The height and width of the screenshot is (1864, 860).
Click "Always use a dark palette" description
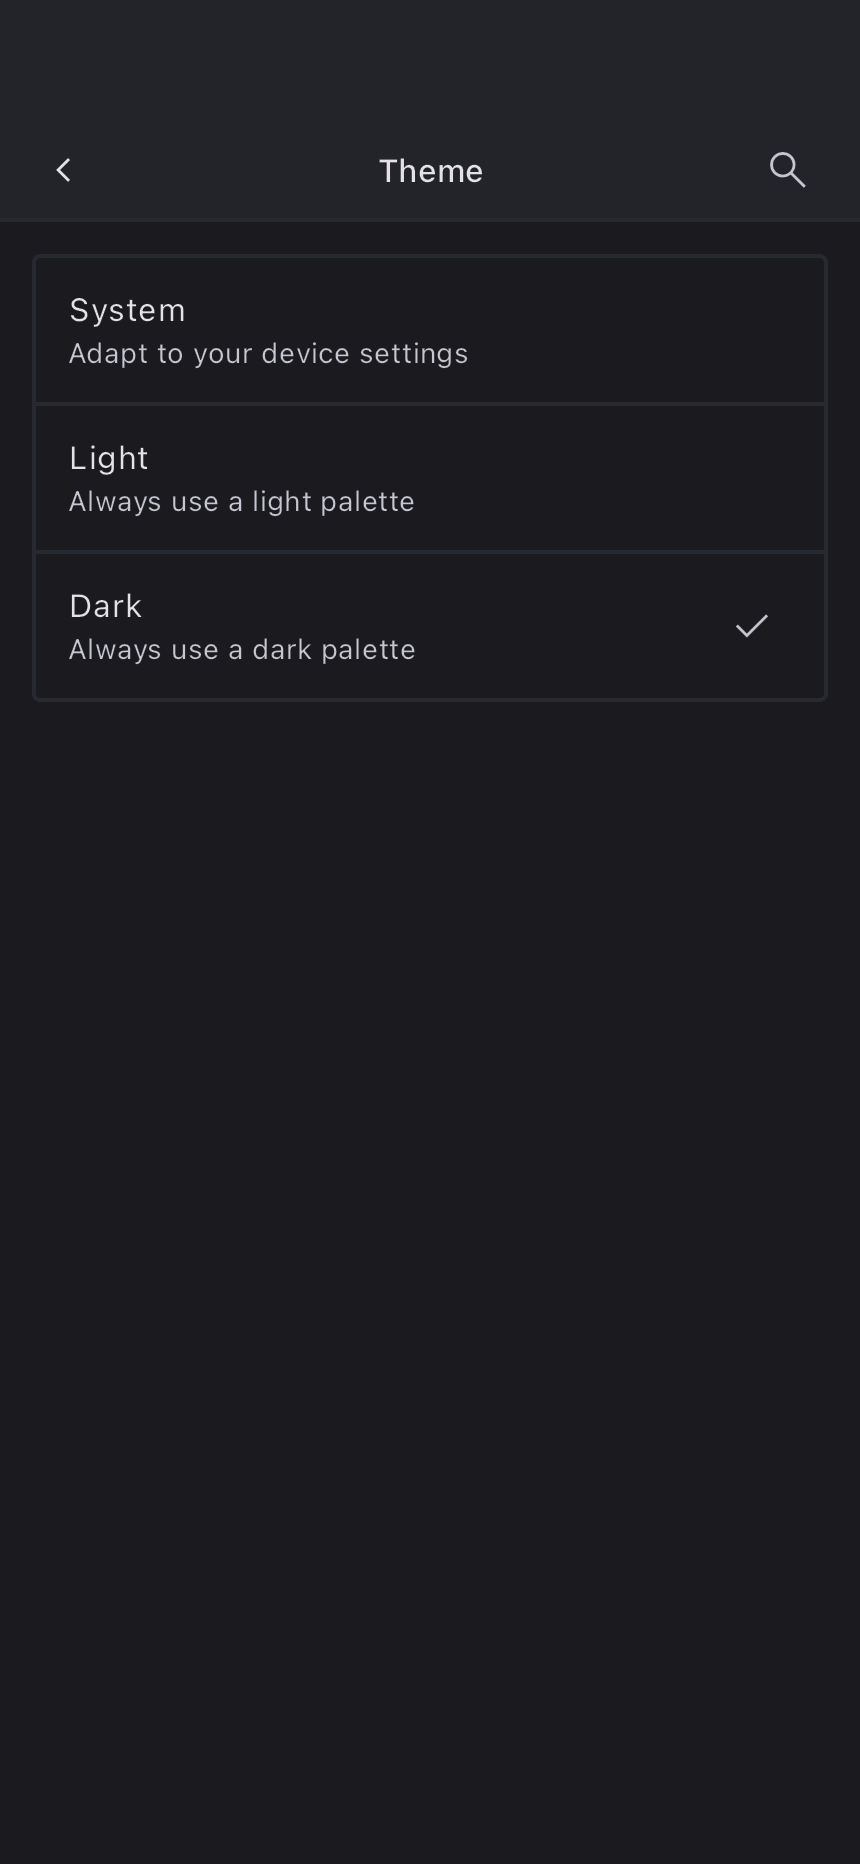pyautogui.click(x=242, y=650)
